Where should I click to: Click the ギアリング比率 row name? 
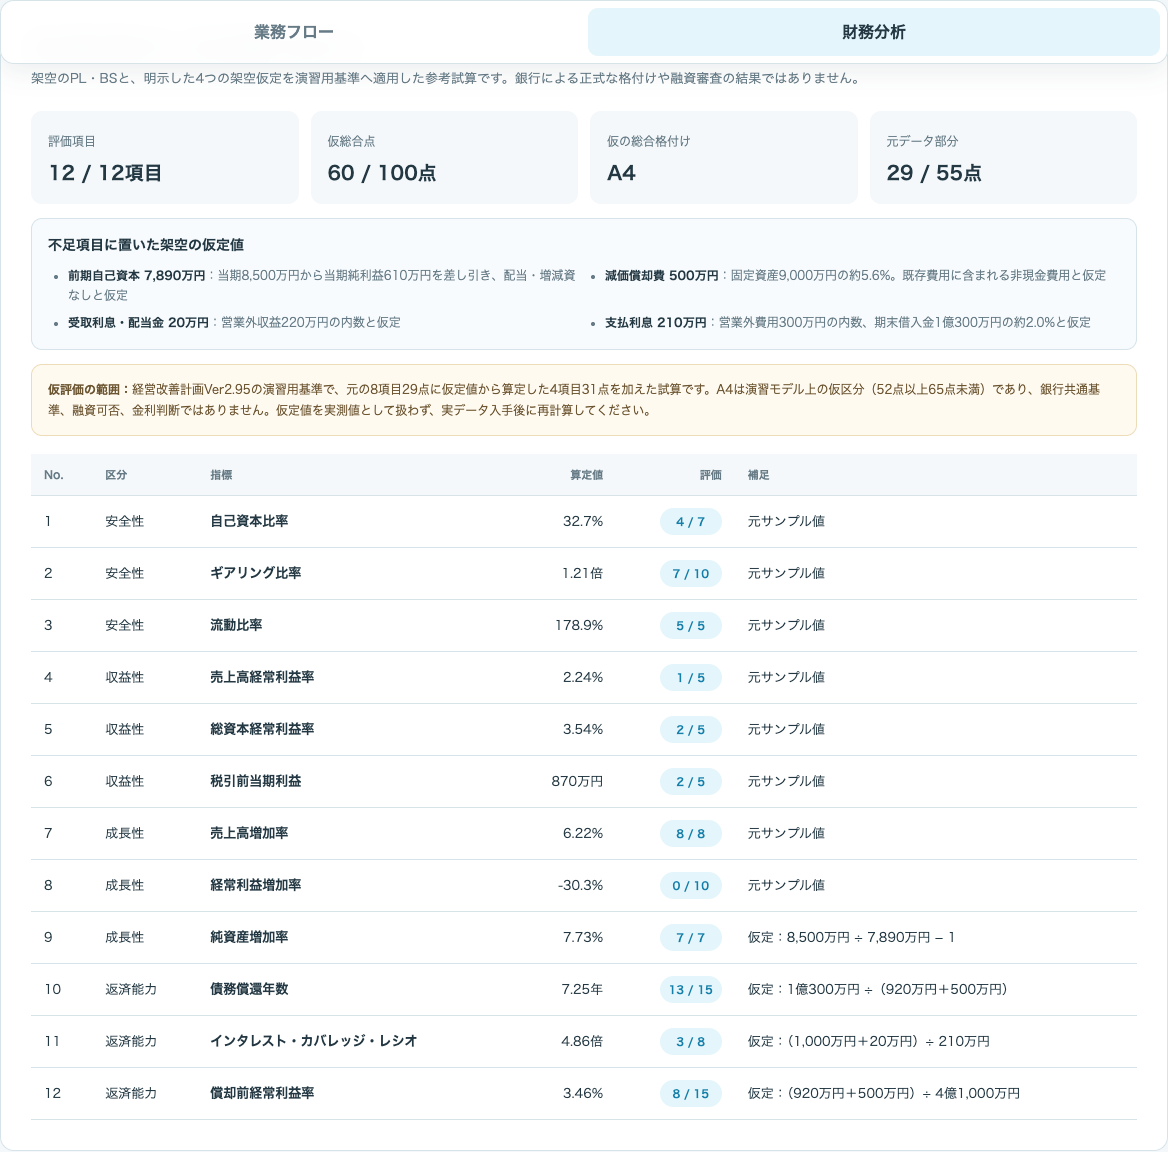click(x=256, y=573)
